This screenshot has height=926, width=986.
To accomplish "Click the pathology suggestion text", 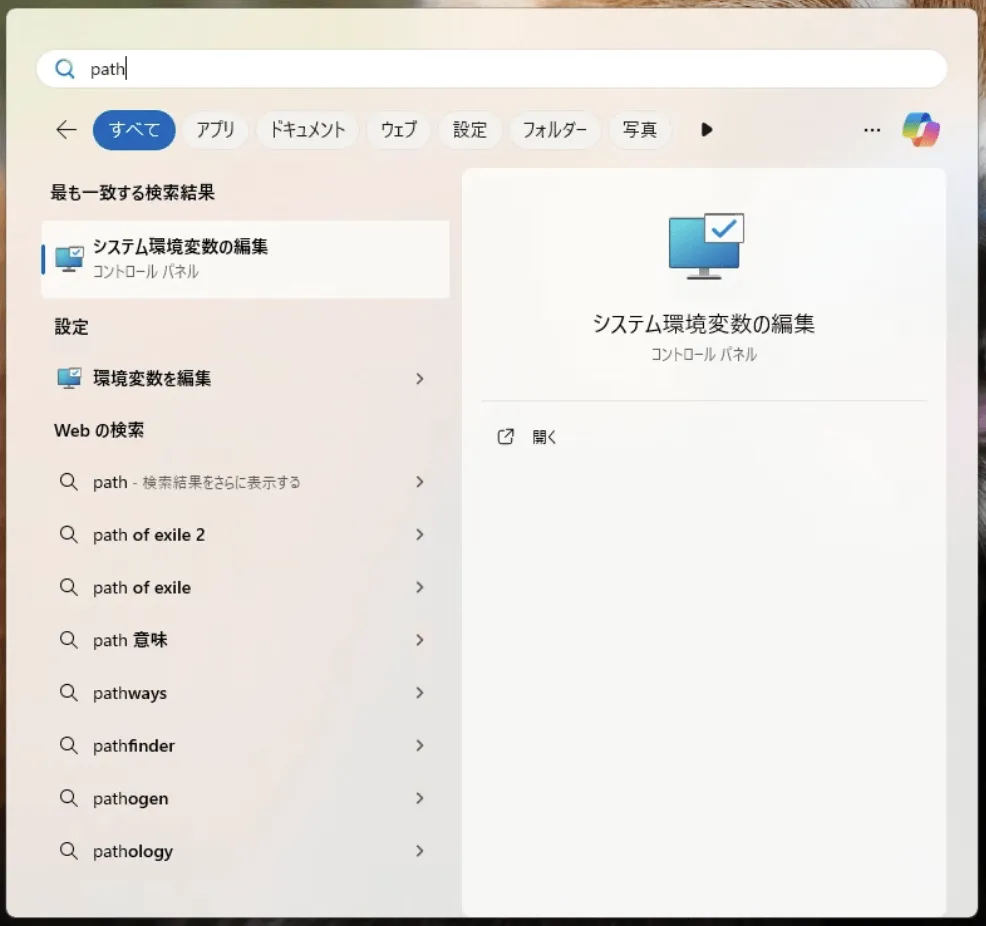I will point(133,852).
